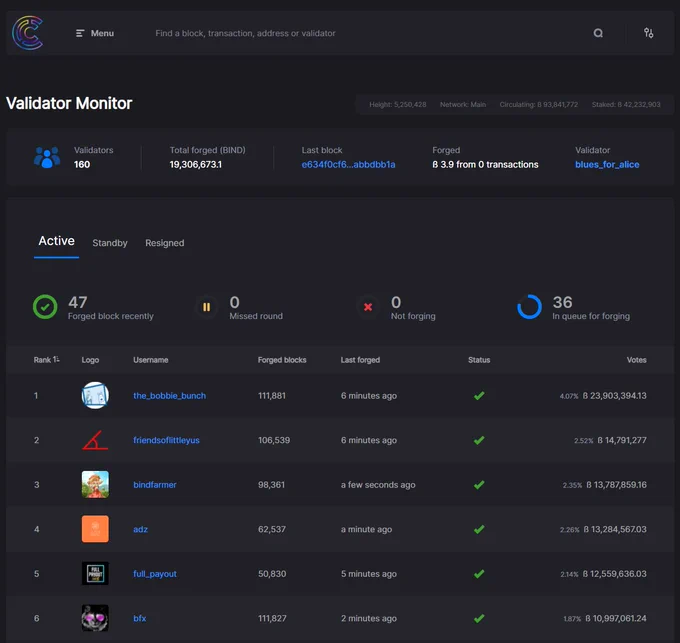Click adz orange square logo

pos(95,529)
